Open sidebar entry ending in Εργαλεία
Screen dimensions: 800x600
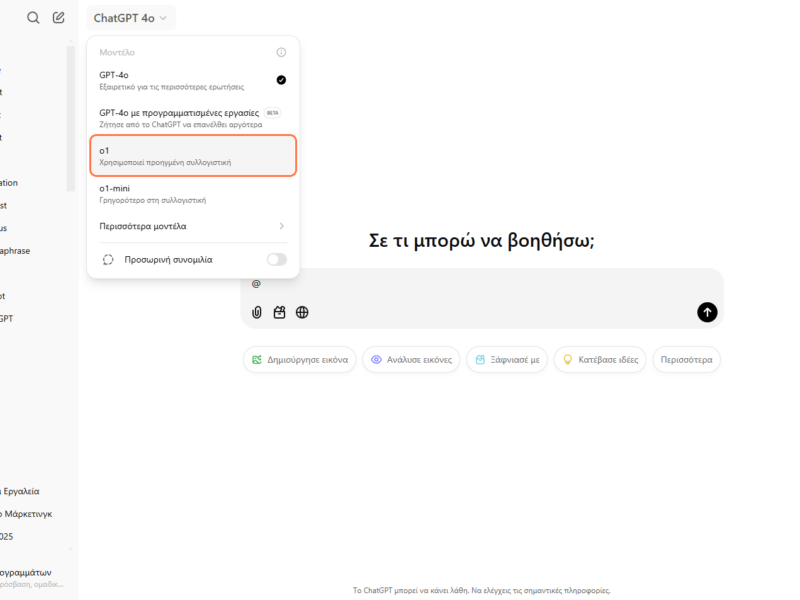coord(20,491)
